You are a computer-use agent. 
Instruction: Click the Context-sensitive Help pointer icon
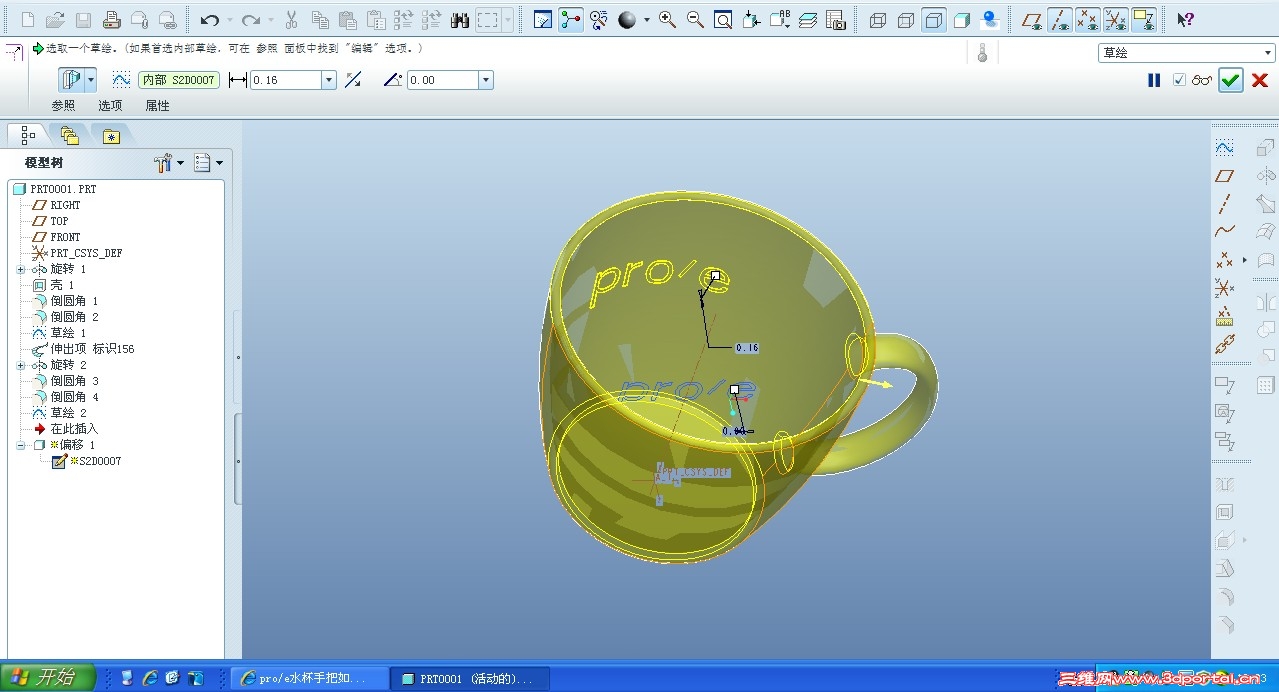pos(1184,19)
